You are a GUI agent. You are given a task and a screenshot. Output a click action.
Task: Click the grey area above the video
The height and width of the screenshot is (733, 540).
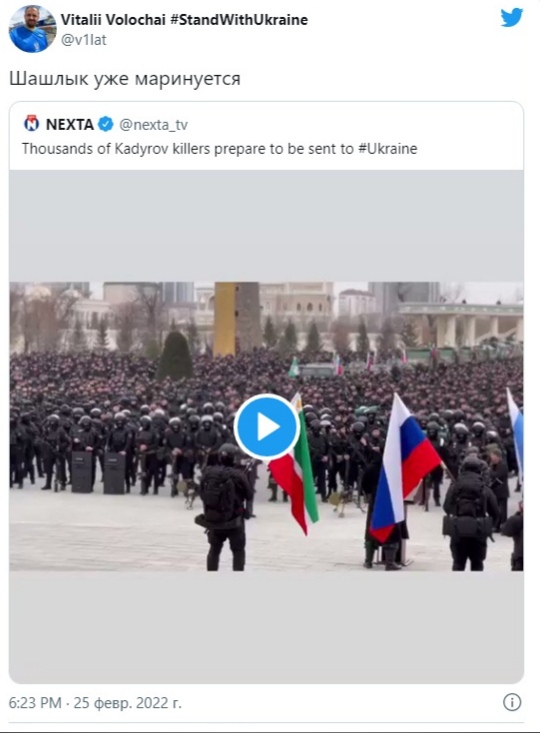(266, 226)
